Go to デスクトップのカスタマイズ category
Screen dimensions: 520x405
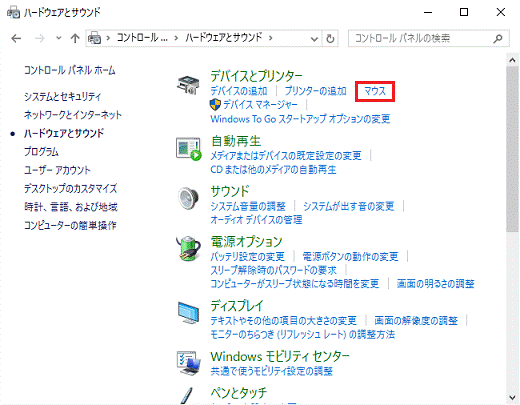tap(70, 188)
